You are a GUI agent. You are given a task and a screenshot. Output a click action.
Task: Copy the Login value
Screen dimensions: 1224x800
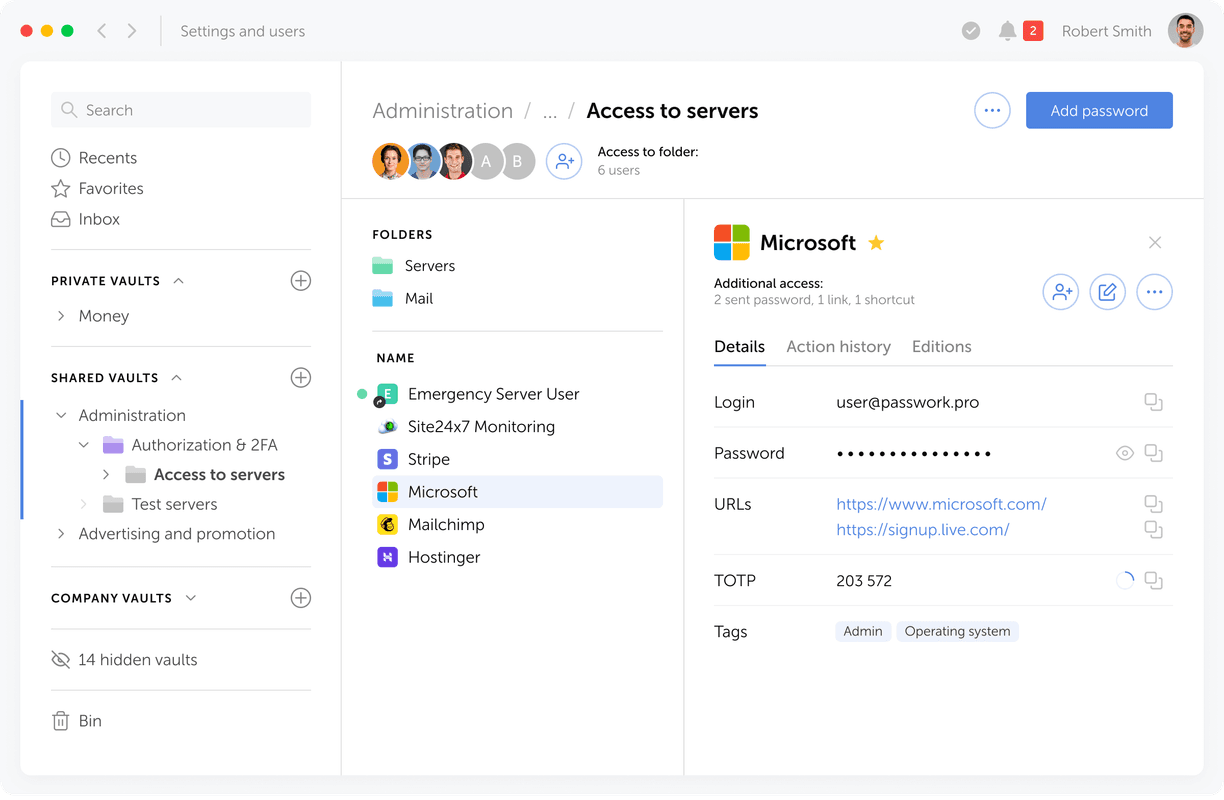point(1154,402)
